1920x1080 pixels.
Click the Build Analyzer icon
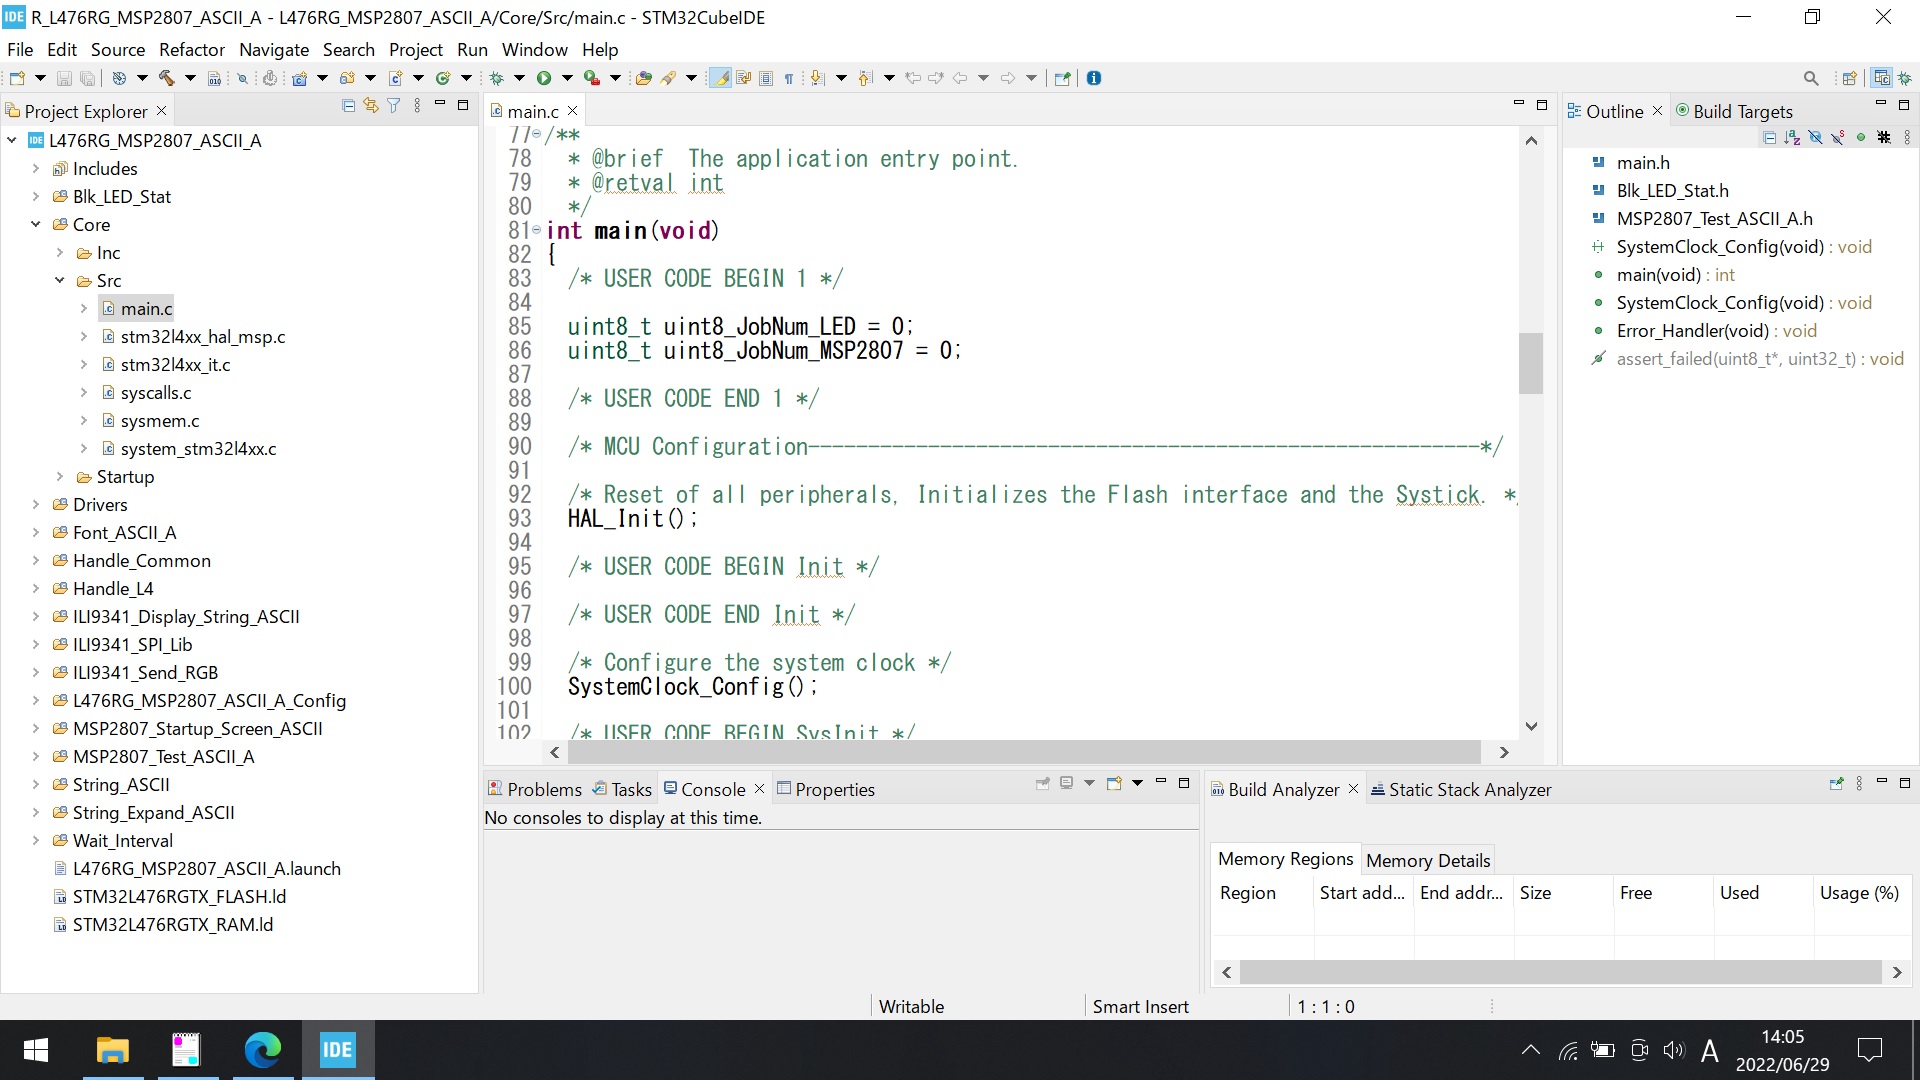[x=1216, y=789]
